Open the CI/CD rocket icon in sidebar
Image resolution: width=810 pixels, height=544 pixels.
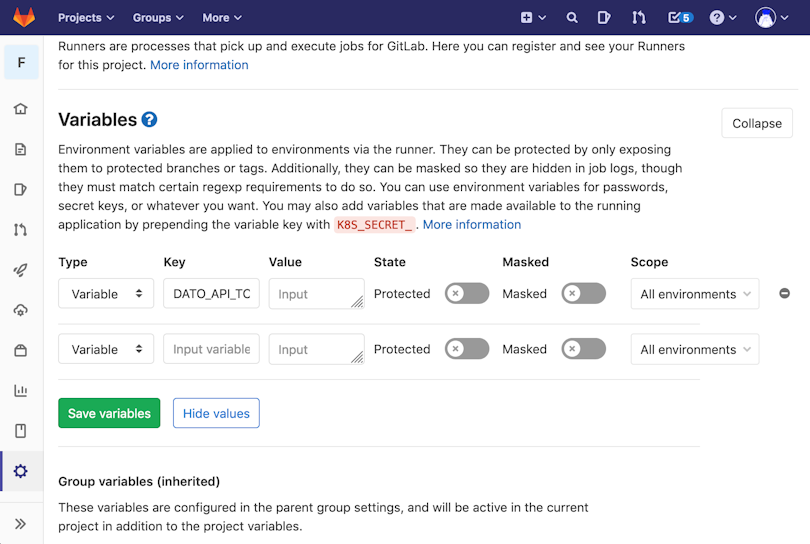coord(21,270)
